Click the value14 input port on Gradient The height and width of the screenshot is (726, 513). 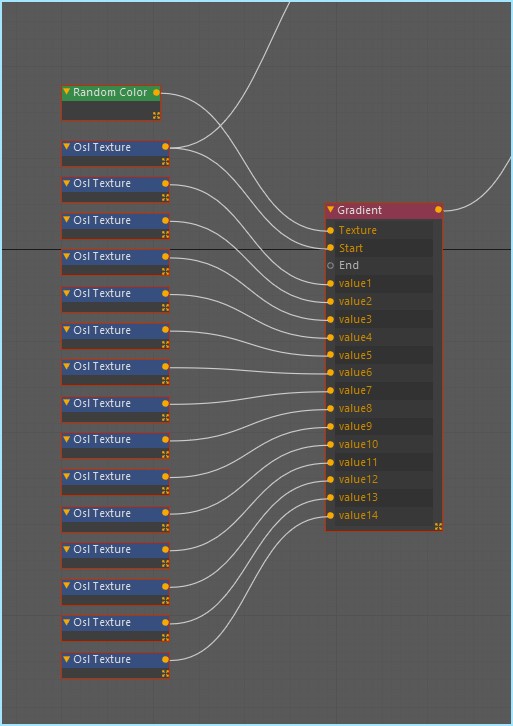[330, 515]
